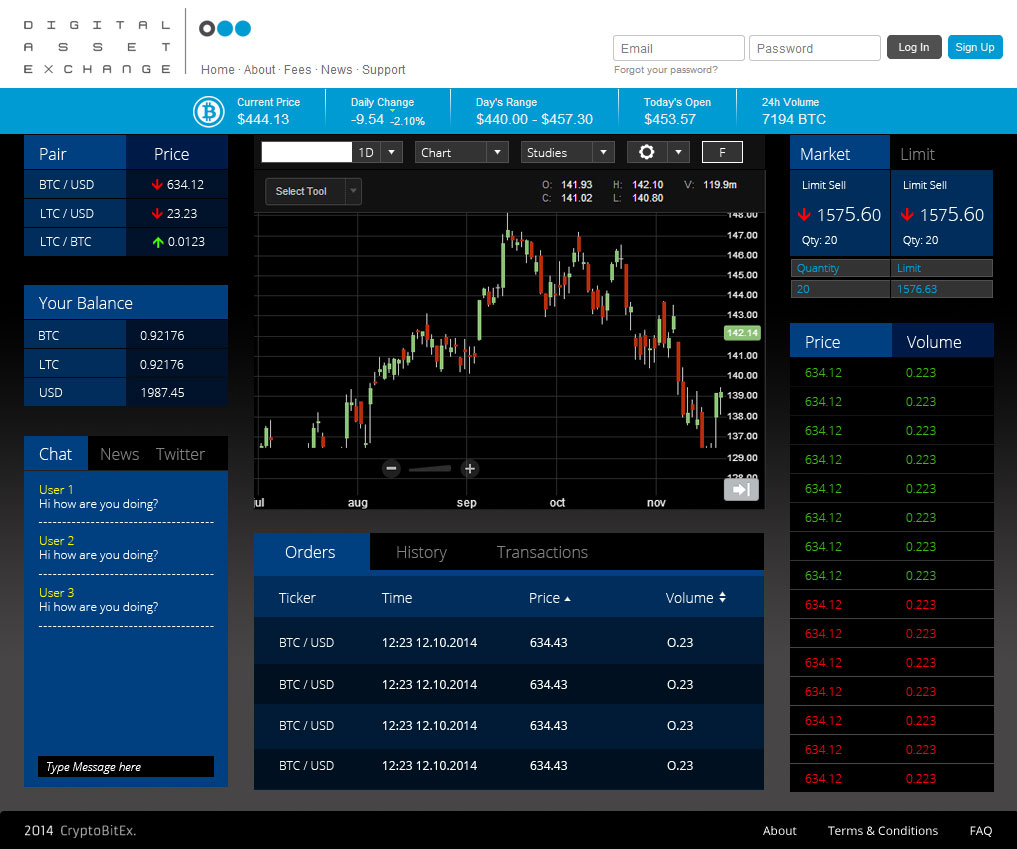Click the Ticker column header
The height and width of the screenshot is (849, 1017).
(297, 598)
